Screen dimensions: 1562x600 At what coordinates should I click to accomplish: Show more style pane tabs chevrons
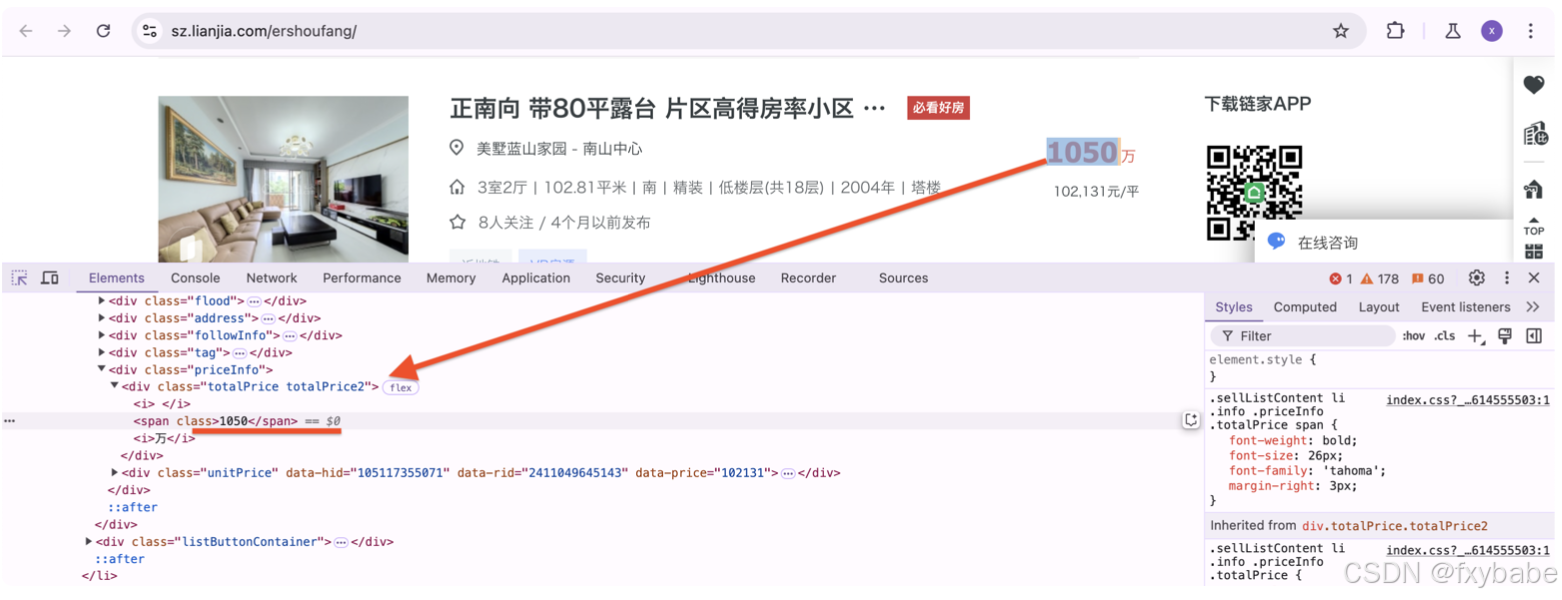click(1532, 307)
